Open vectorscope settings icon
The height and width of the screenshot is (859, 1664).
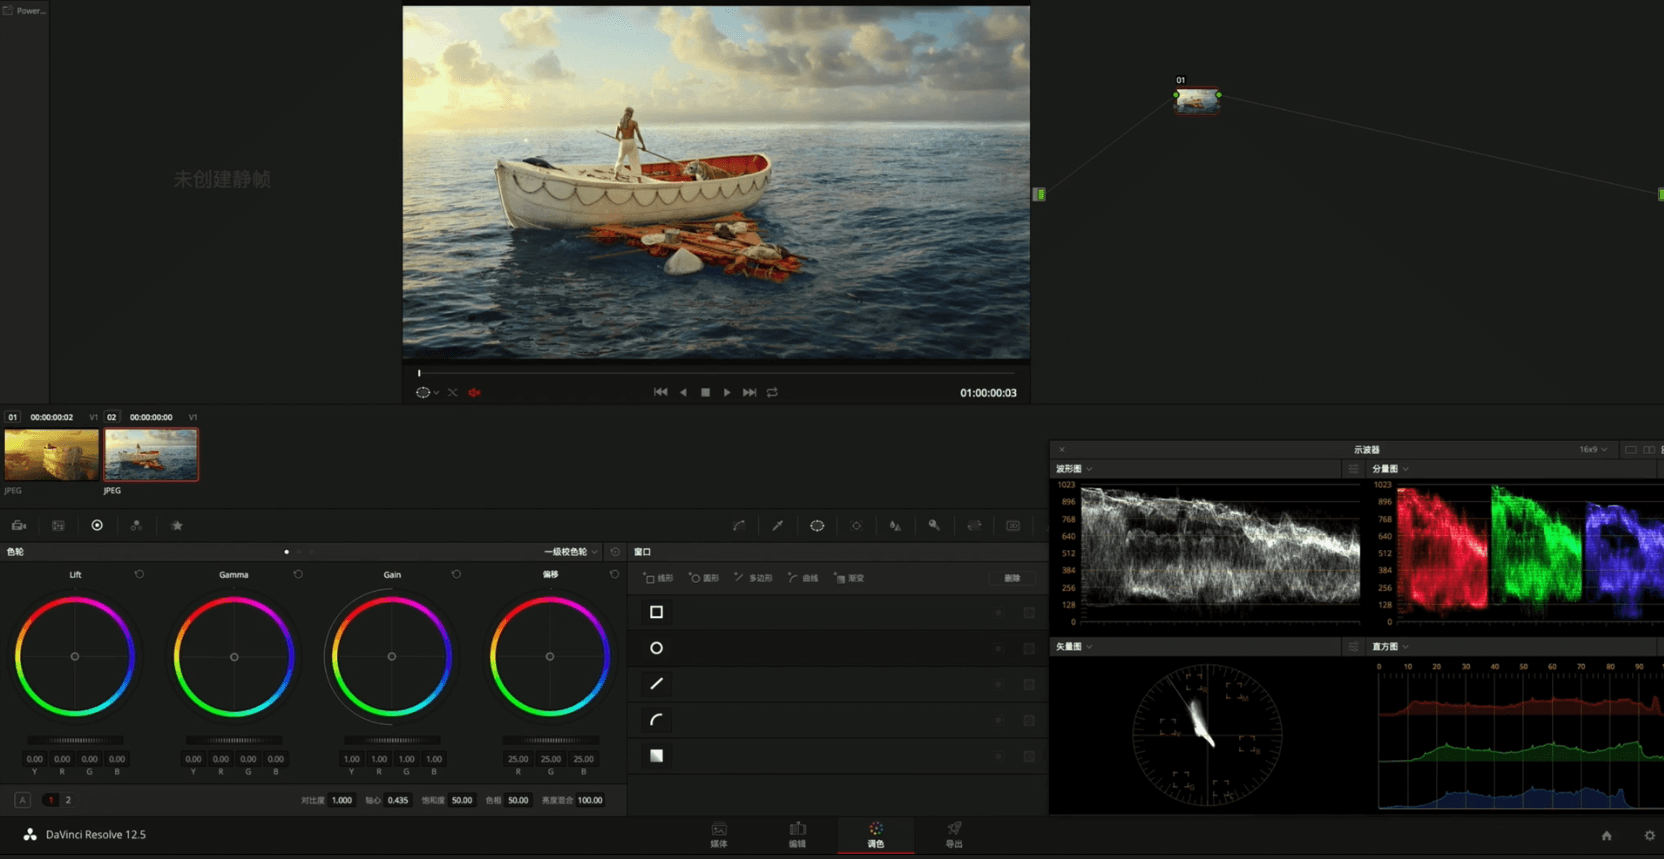coord(1353,646)
